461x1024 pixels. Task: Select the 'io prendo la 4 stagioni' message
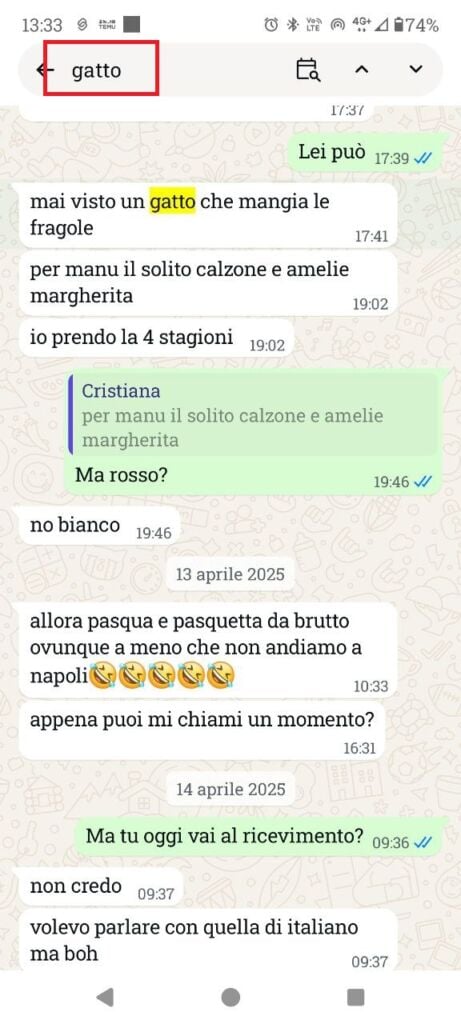click(x=156, y=338)
